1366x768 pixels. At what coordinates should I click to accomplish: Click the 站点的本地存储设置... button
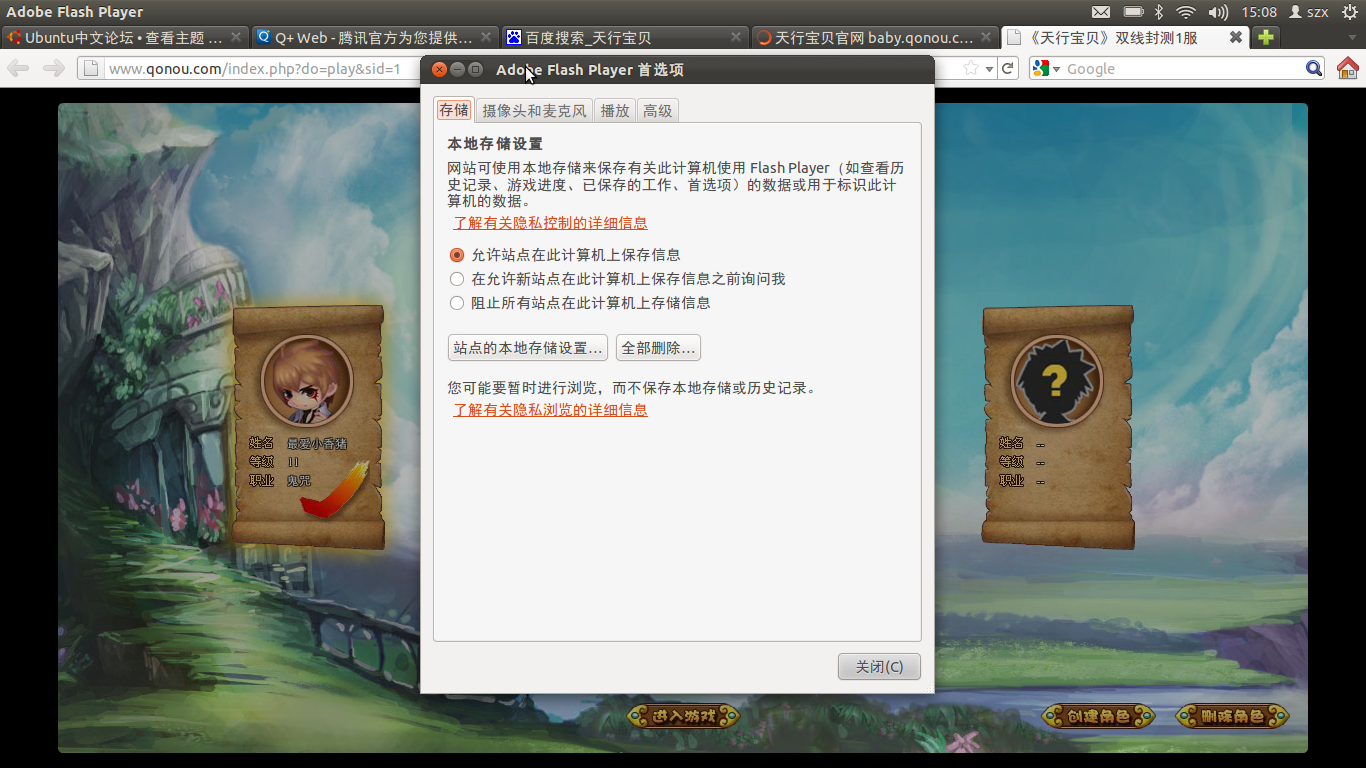[x=527, y=348]
